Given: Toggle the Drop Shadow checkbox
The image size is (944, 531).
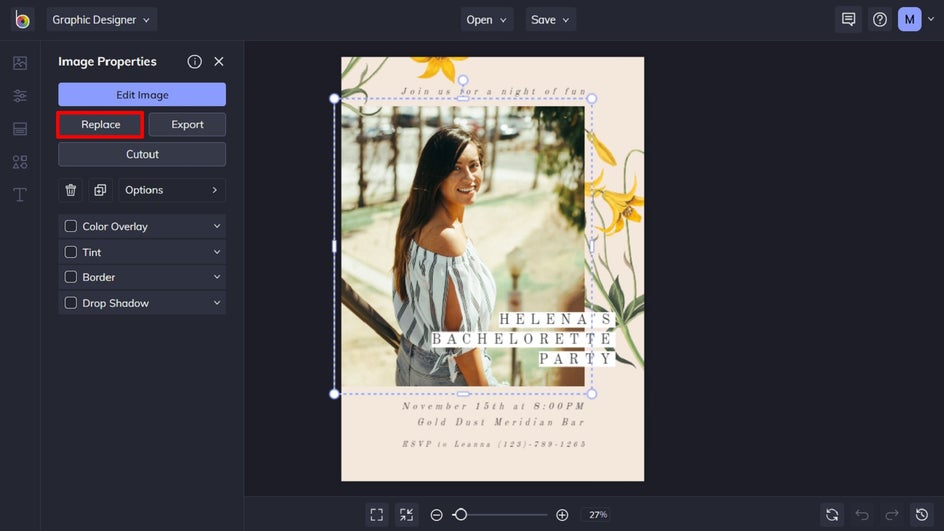Looking at the screenshot, I should [x=71, y=303].
